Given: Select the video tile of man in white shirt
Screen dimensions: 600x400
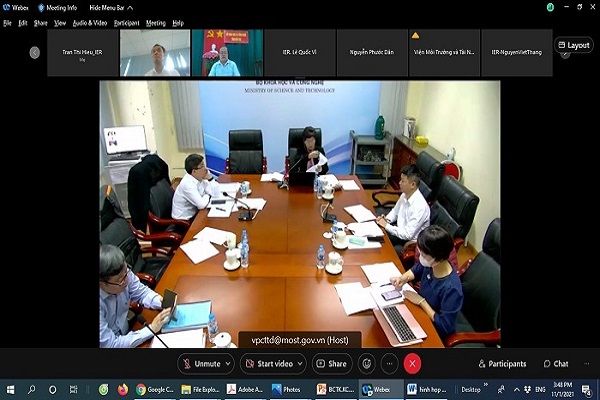Looking at the screenshot, I should click(155, 52).
